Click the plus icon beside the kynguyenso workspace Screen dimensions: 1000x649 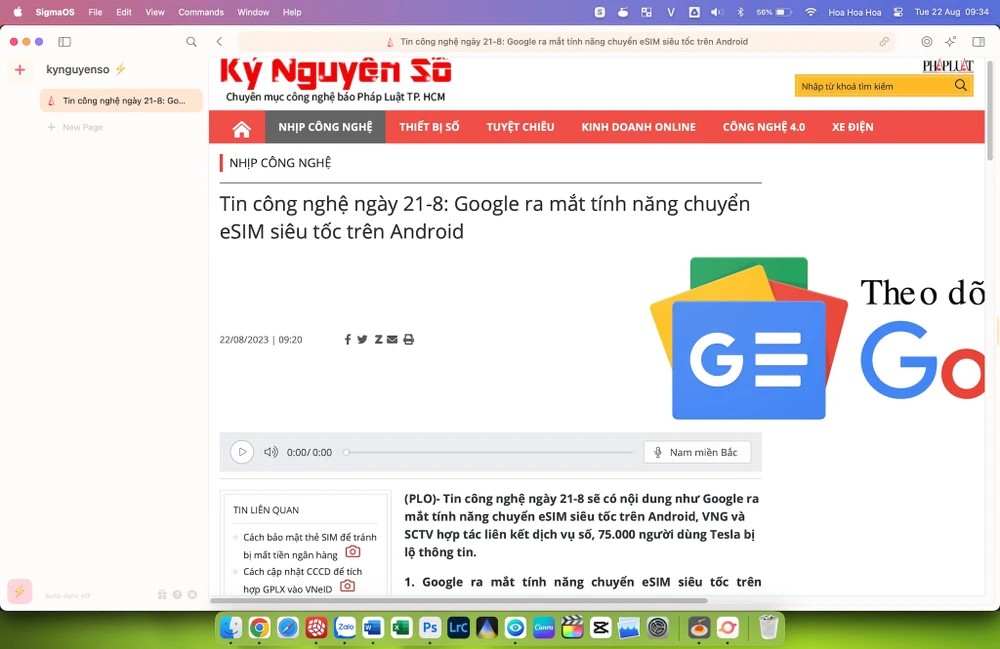click(20, 70)
